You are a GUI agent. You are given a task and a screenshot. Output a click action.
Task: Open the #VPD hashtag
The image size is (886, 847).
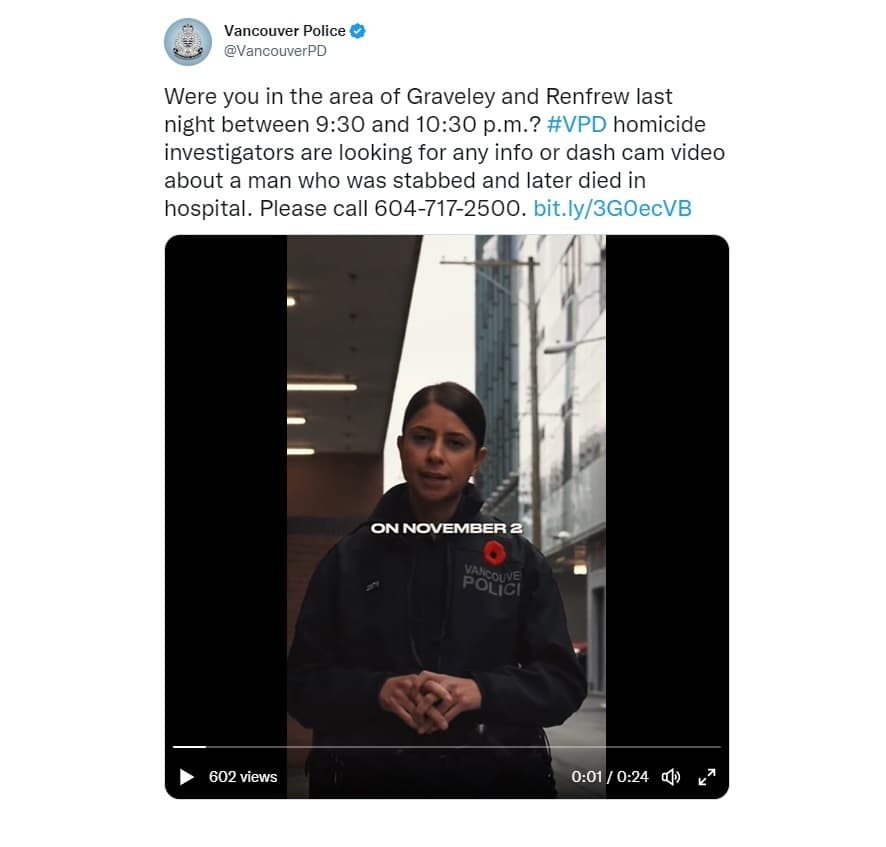coord(577,124)
